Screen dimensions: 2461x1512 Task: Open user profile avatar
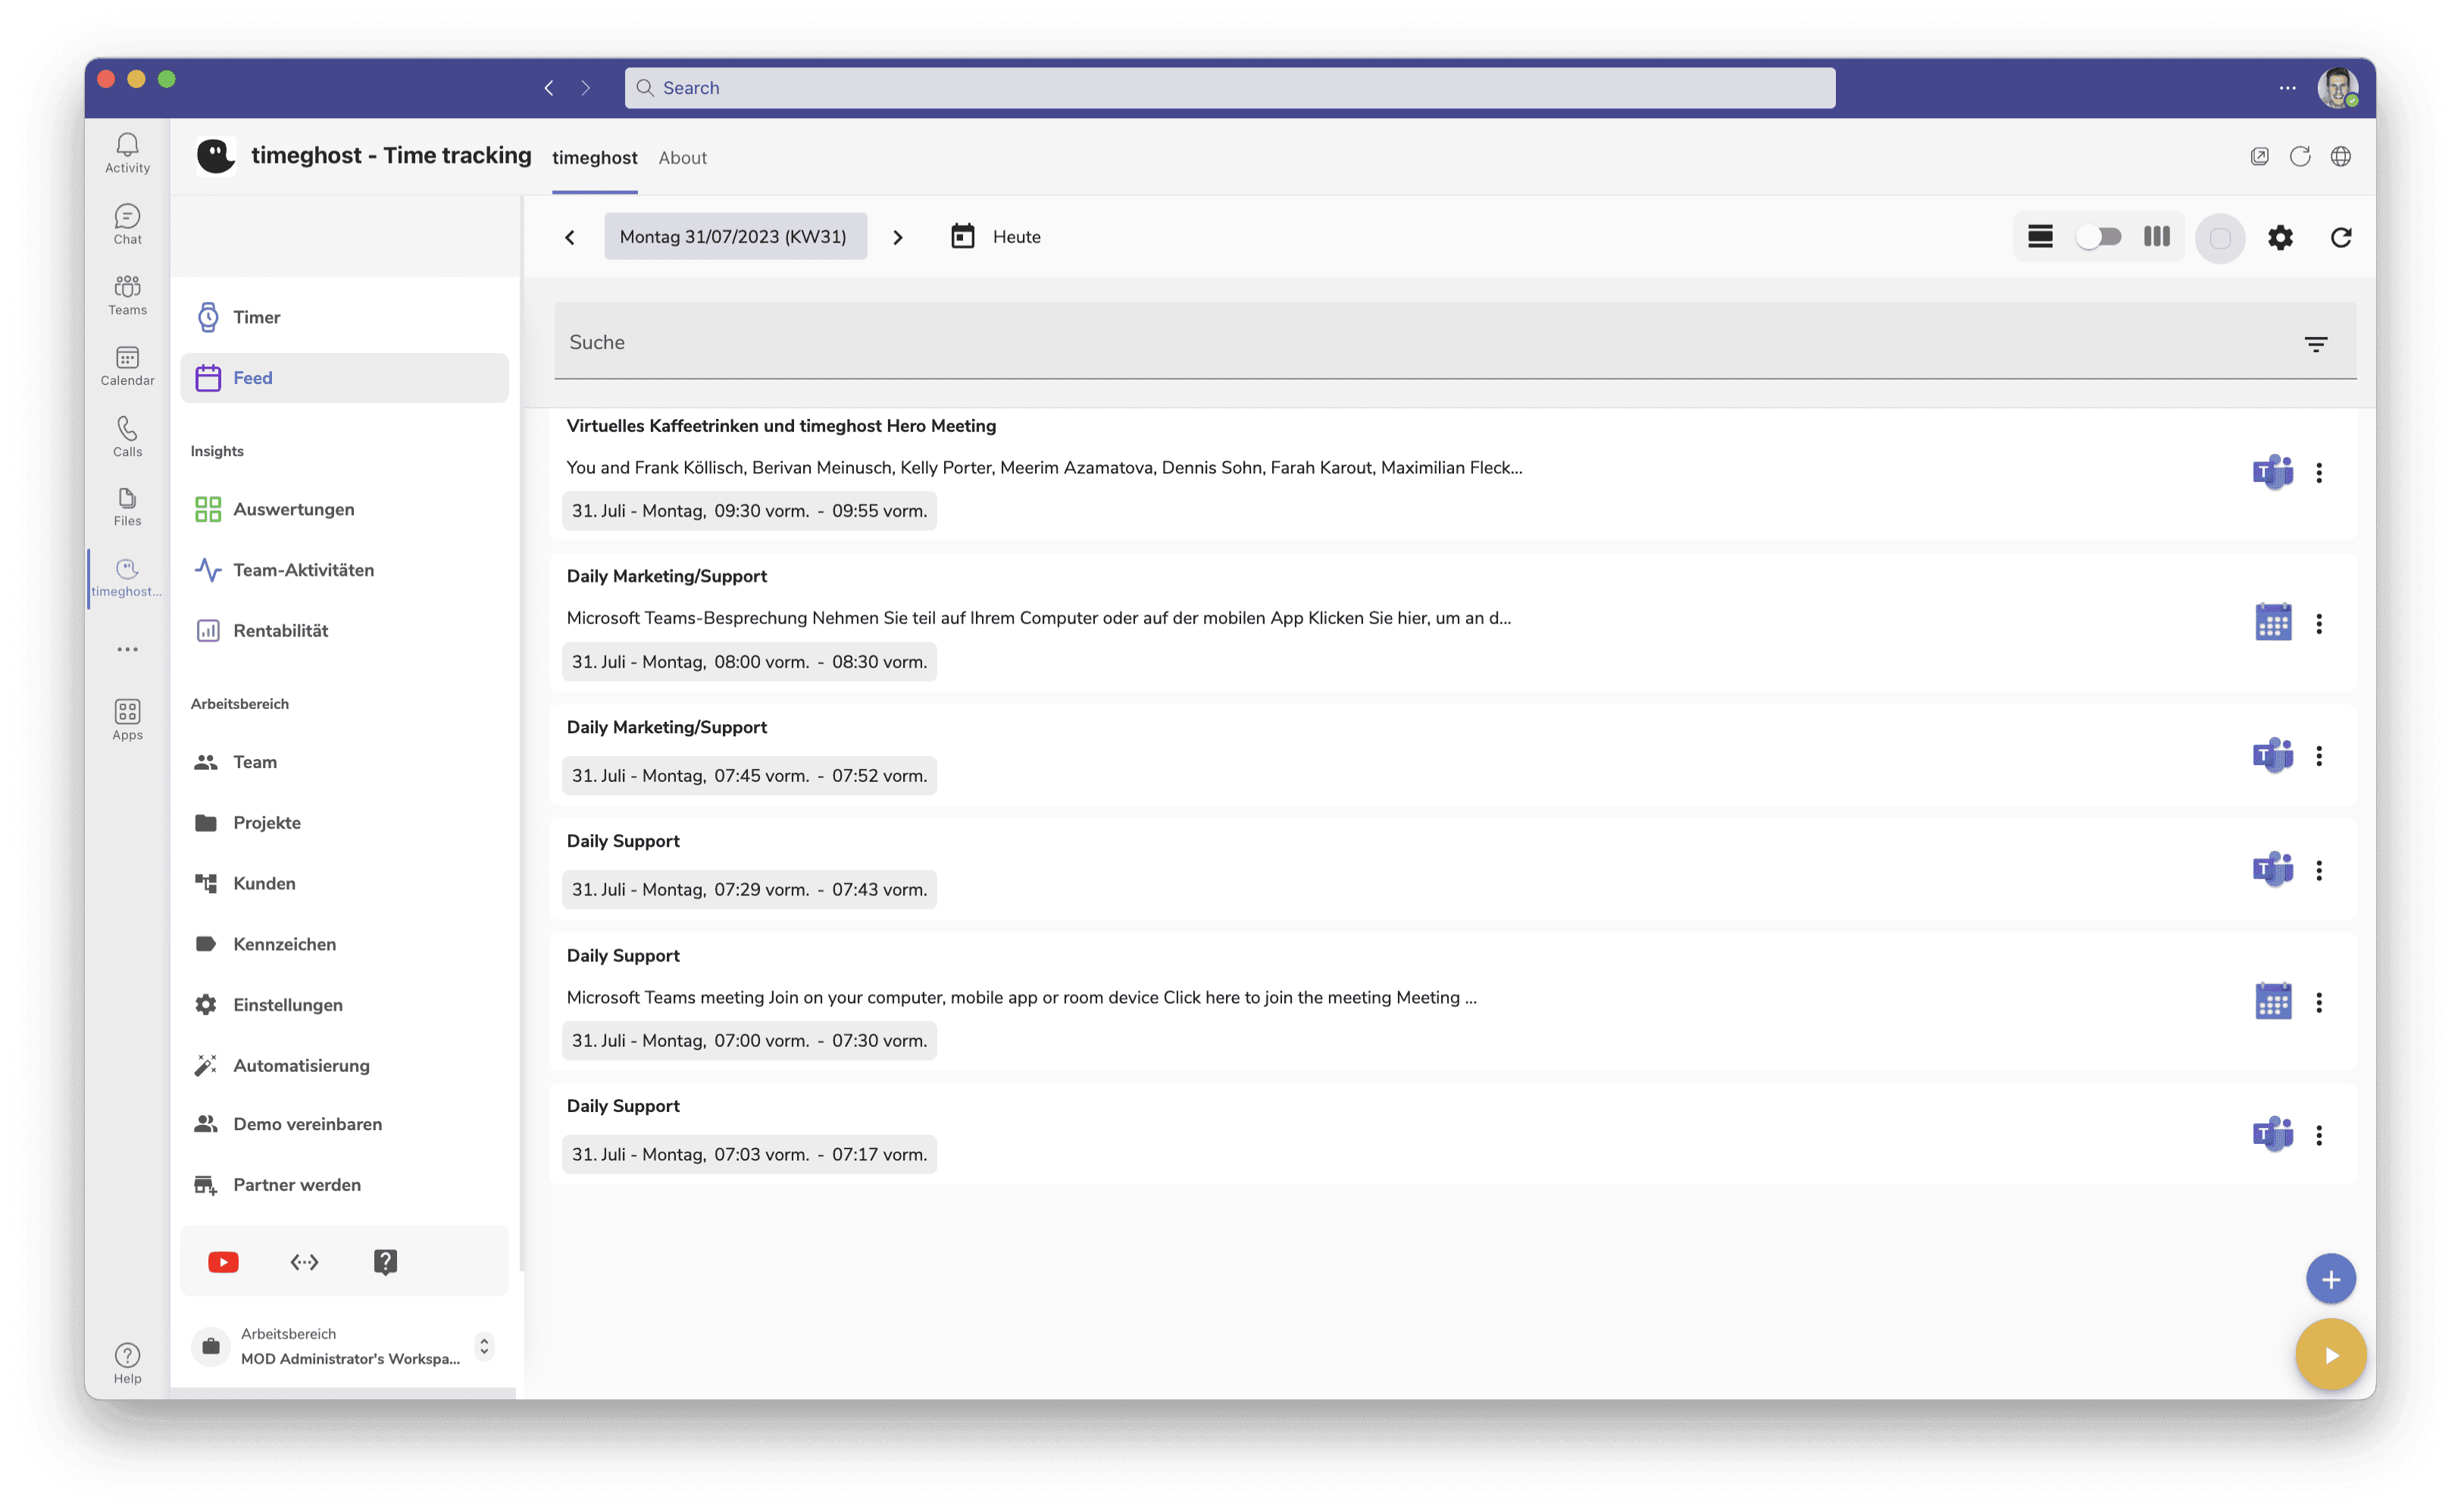[x=2337, y=88]
